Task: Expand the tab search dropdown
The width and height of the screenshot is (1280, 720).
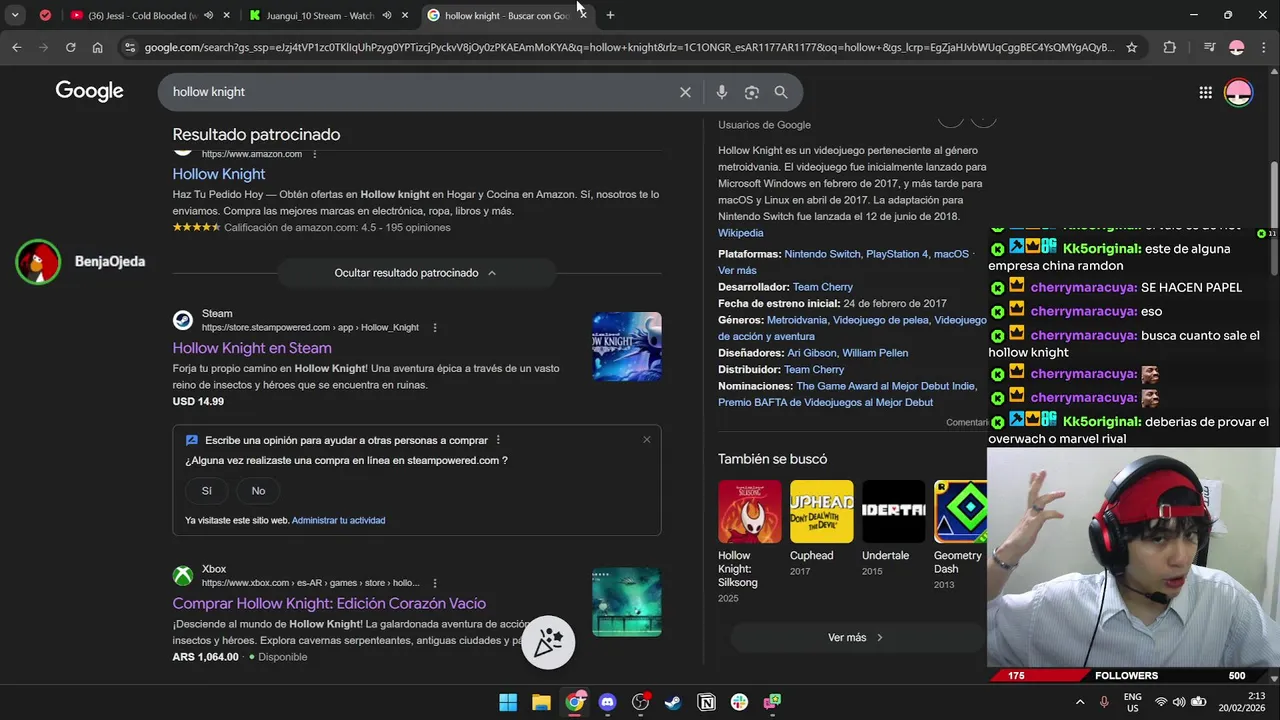Action: (x=15, y=15)
